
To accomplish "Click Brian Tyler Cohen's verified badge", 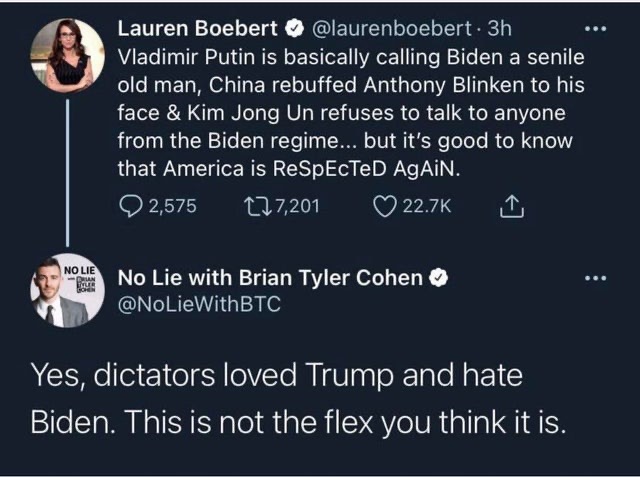I will click(437, 277).
